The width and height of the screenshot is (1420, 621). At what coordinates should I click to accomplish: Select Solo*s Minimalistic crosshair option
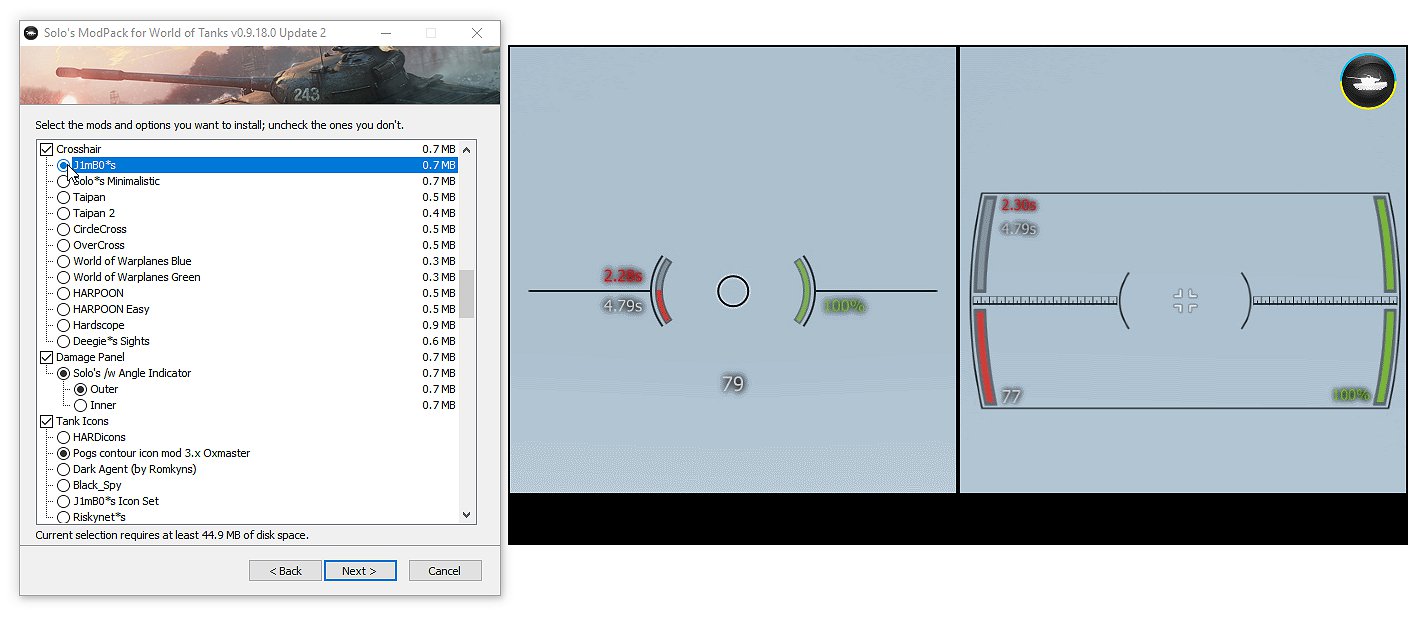(64, 181)
